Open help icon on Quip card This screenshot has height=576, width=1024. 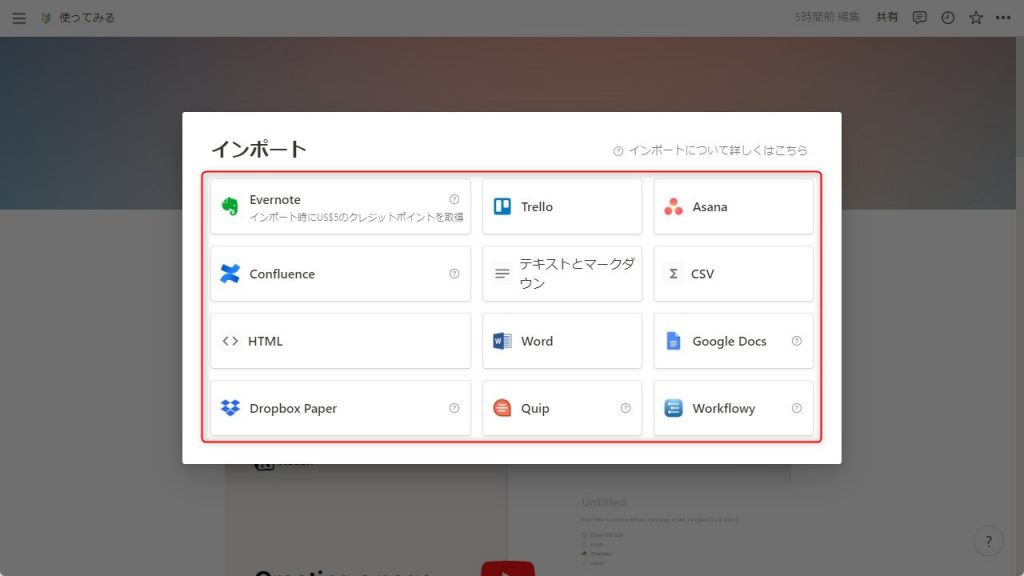click(626, 408)
